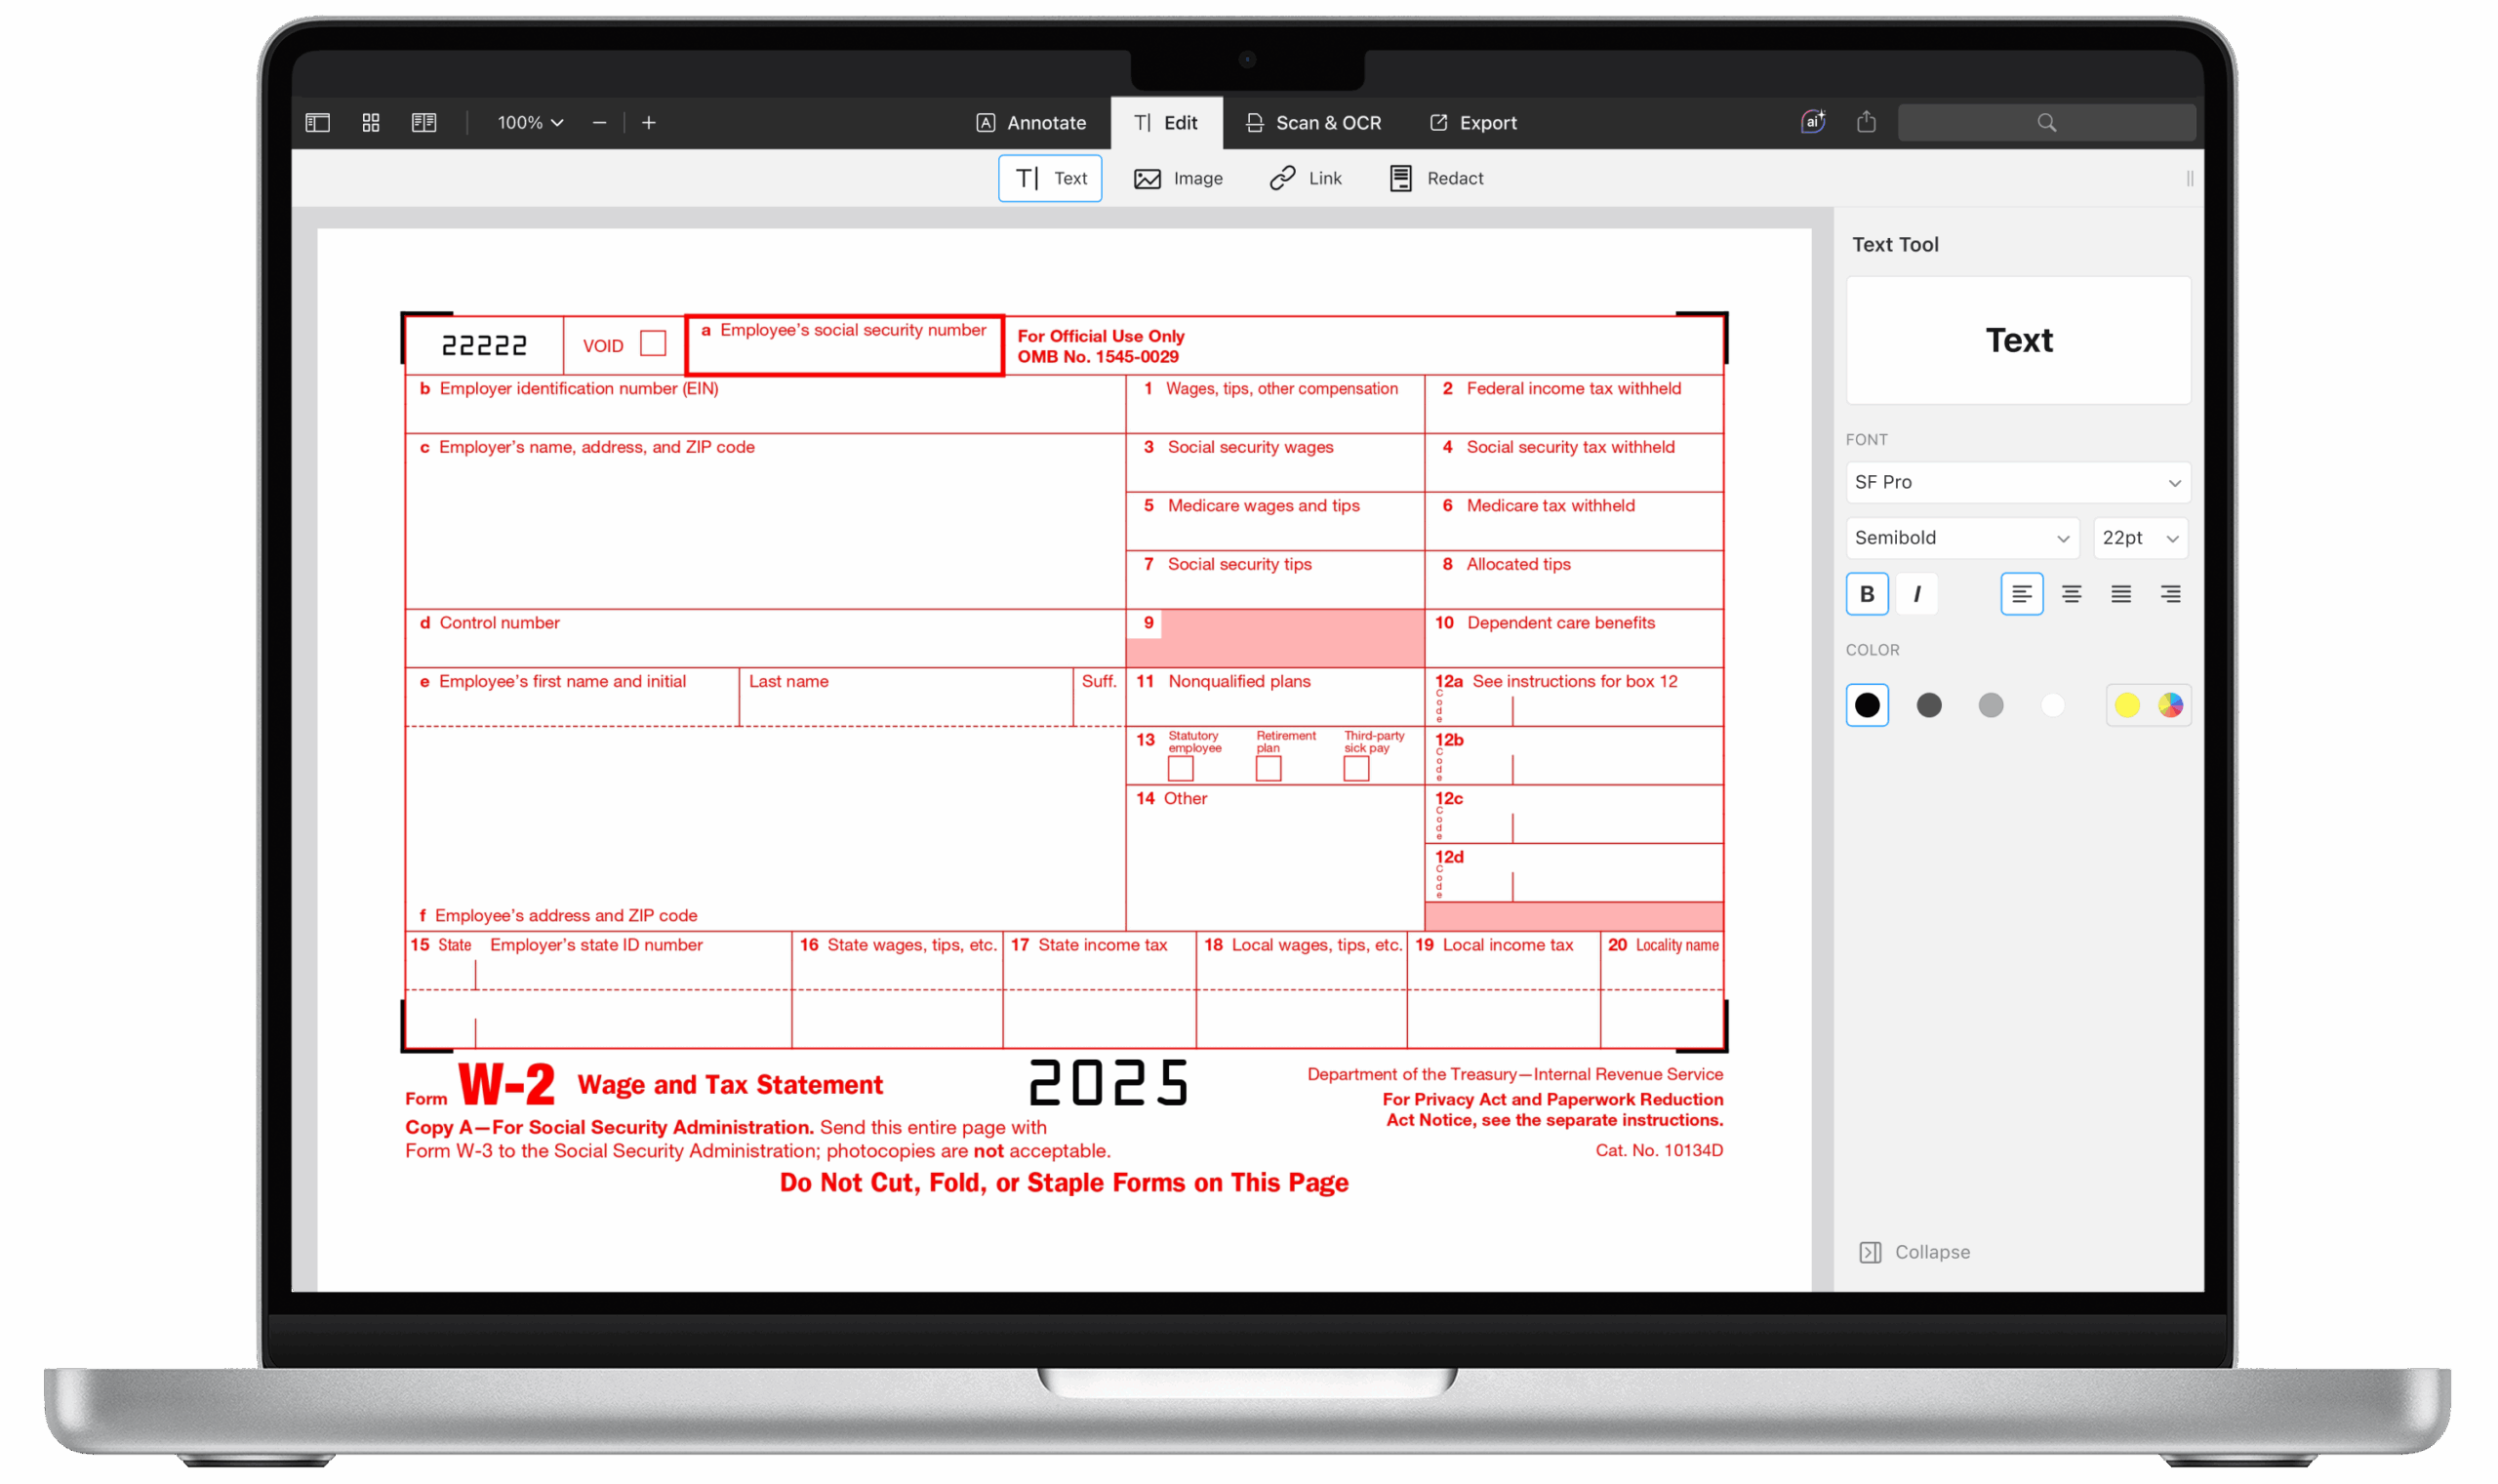Open the 22pt font size dropdown
Image resolution: width=2498 pixels, height=1484 pixels.
(x=2140, y=538)
